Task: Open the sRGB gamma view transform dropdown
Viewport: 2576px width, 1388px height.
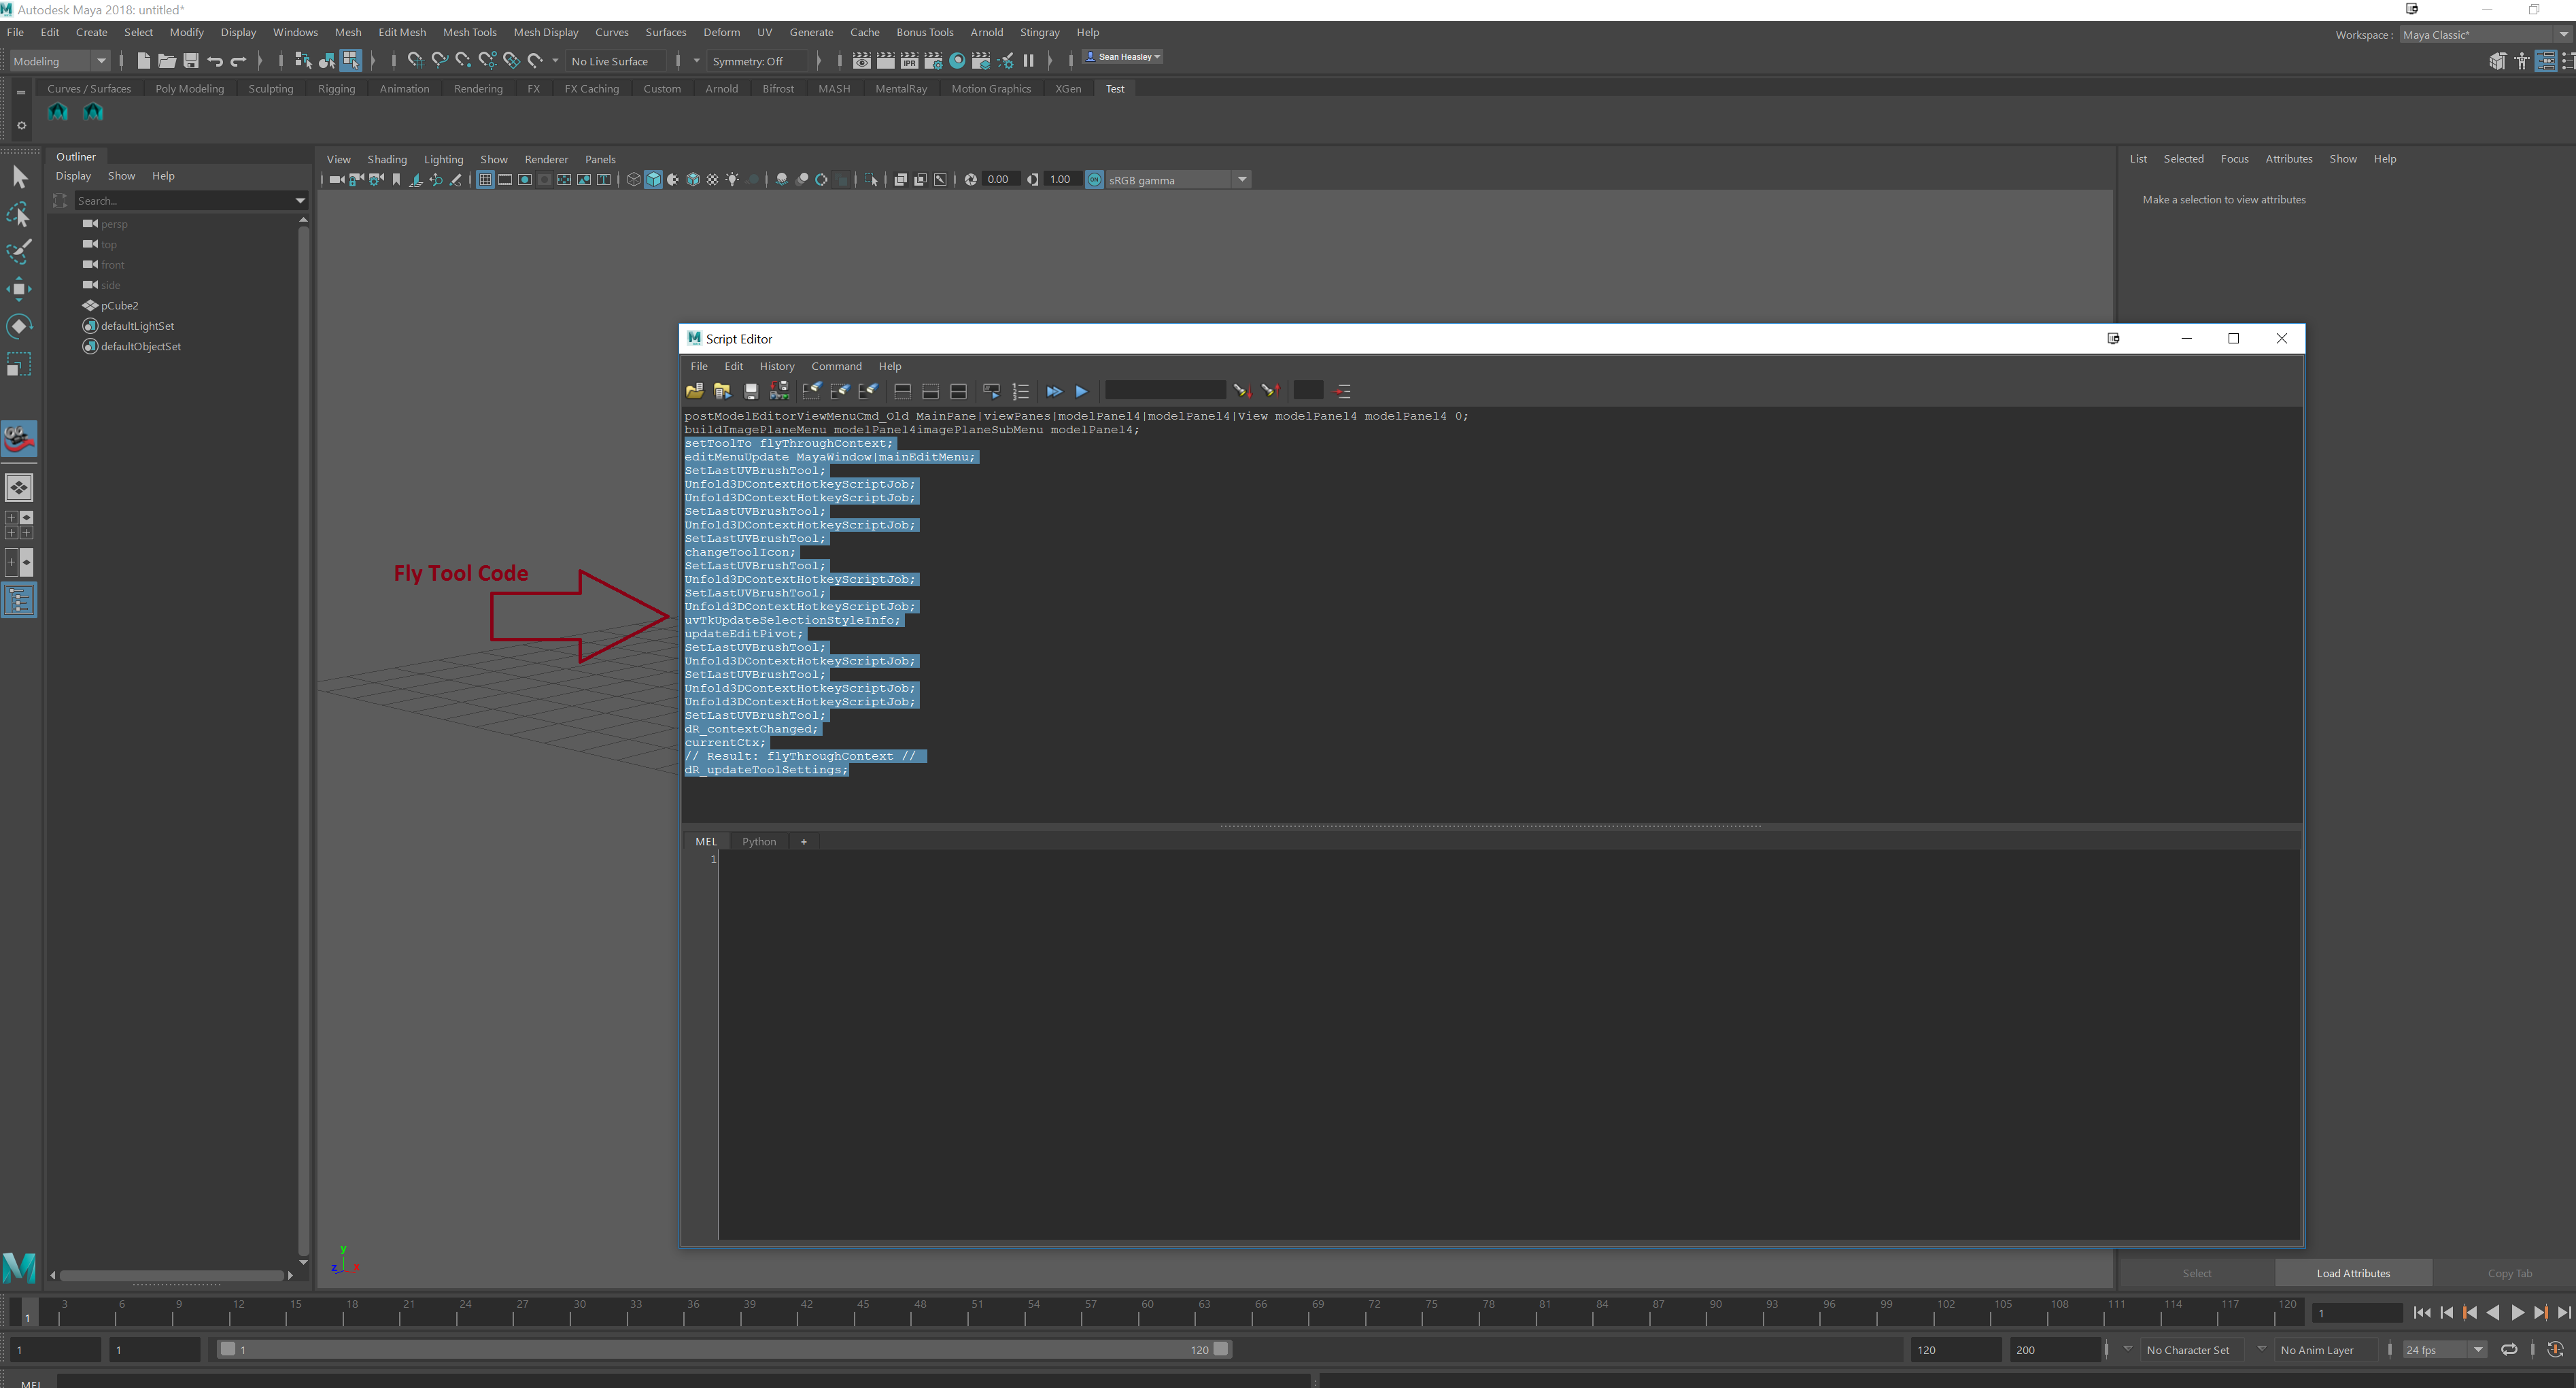Action: (1242, 180)
